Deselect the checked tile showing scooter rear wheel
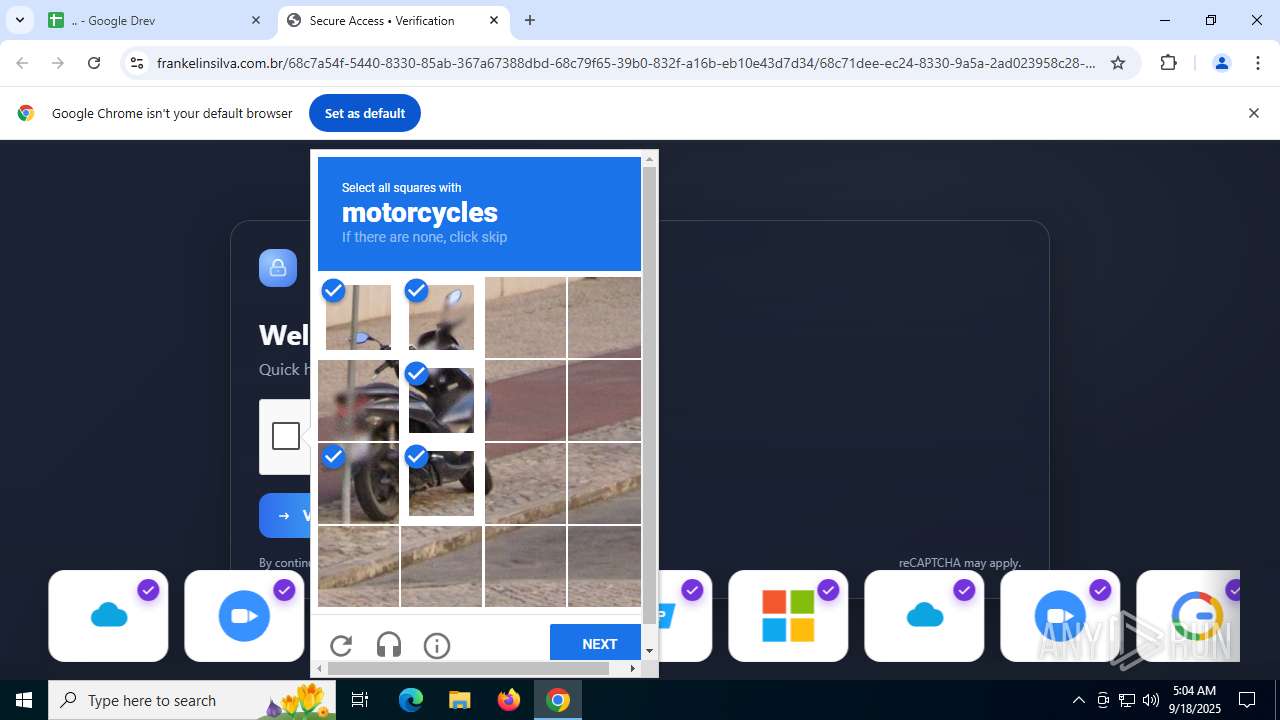1280x720 pixels. coord(441,483)
